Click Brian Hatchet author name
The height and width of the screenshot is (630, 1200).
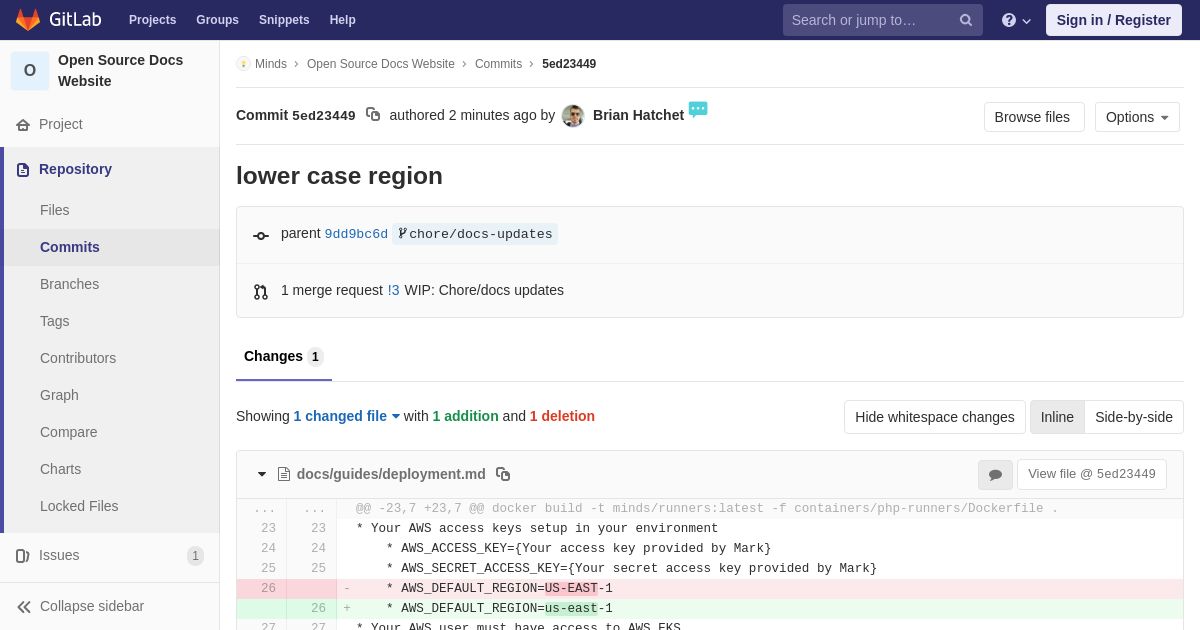pos(638,115)
